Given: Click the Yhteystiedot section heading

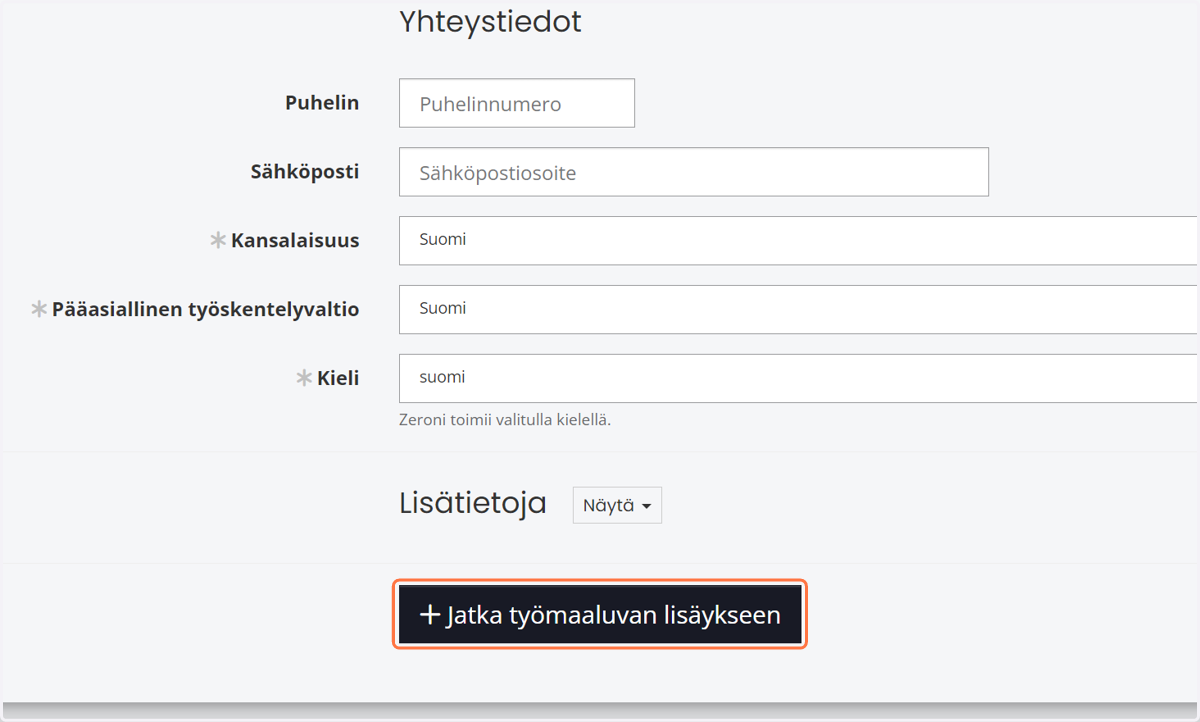Looking at the screenshot, I should pyautogui.click(x=490, y=21).
